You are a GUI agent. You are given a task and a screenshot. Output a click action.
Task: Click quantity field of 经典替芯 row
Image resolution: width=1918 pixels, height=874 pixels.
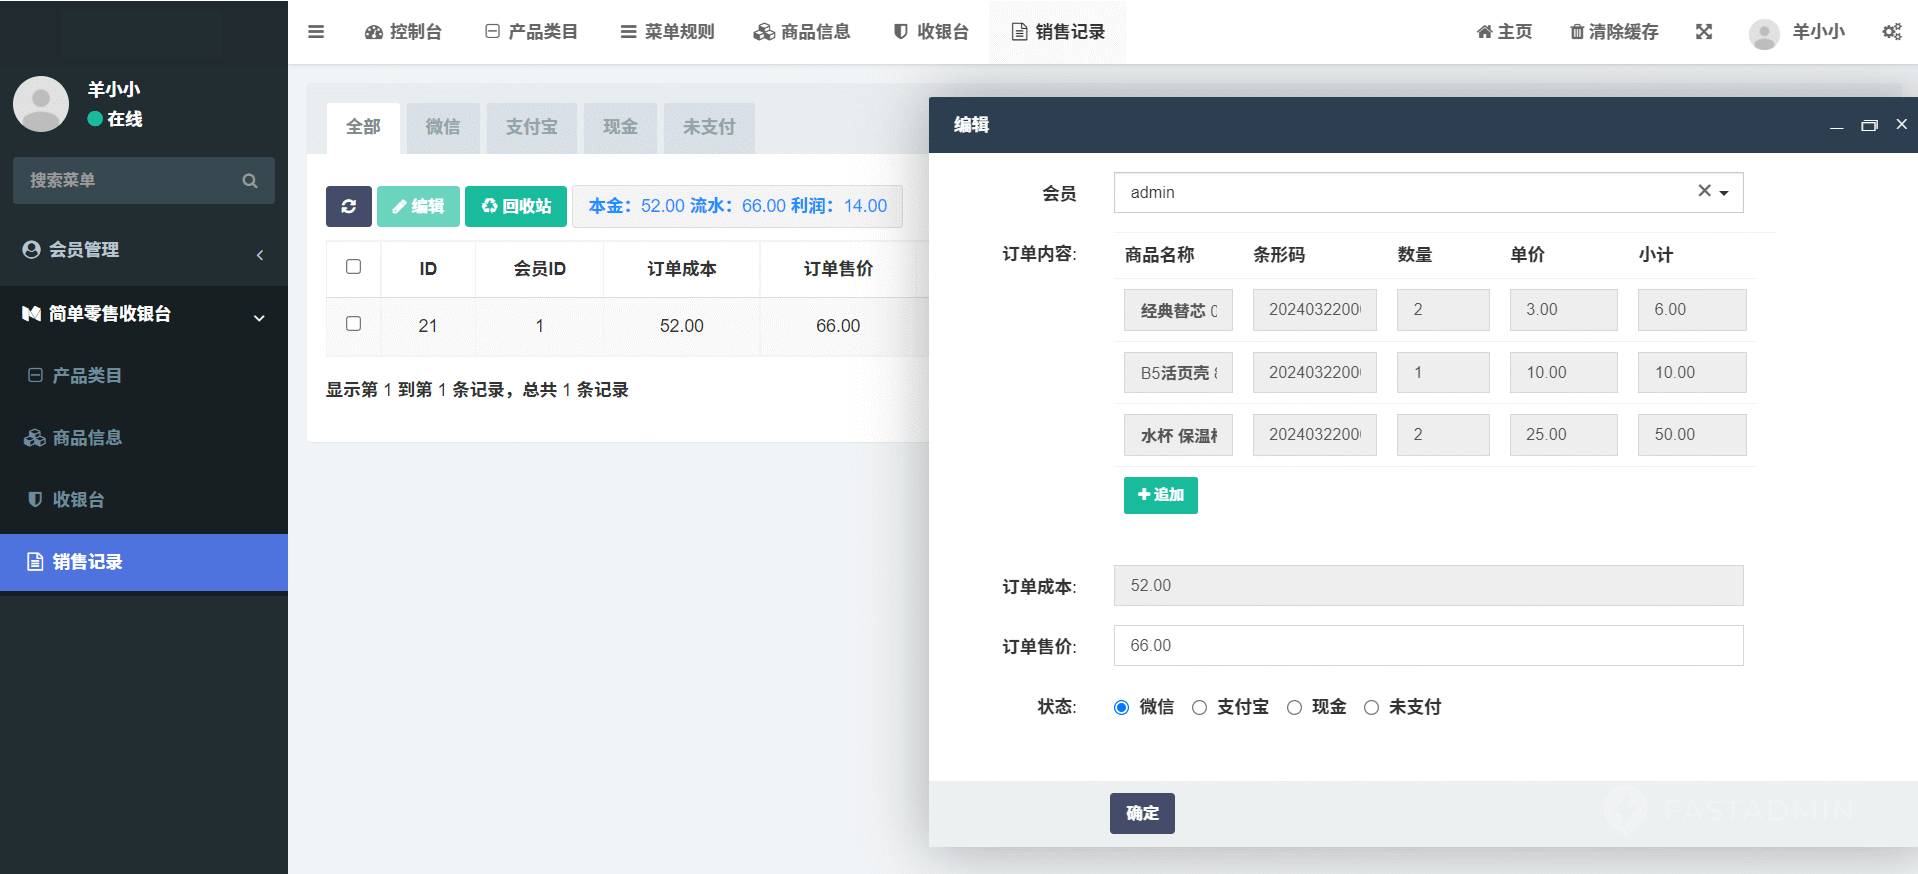coord(1443,310)
